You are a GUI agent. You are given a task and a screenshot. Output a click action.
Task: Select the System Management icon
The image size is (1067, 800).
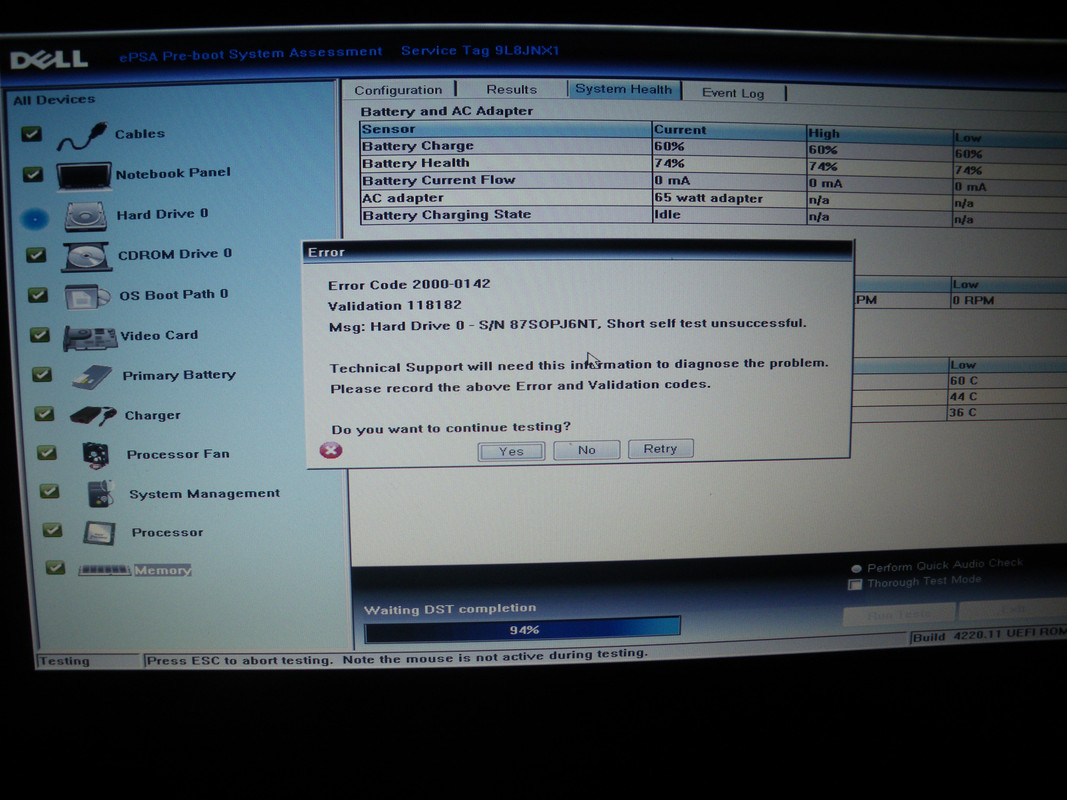point(100,494)
